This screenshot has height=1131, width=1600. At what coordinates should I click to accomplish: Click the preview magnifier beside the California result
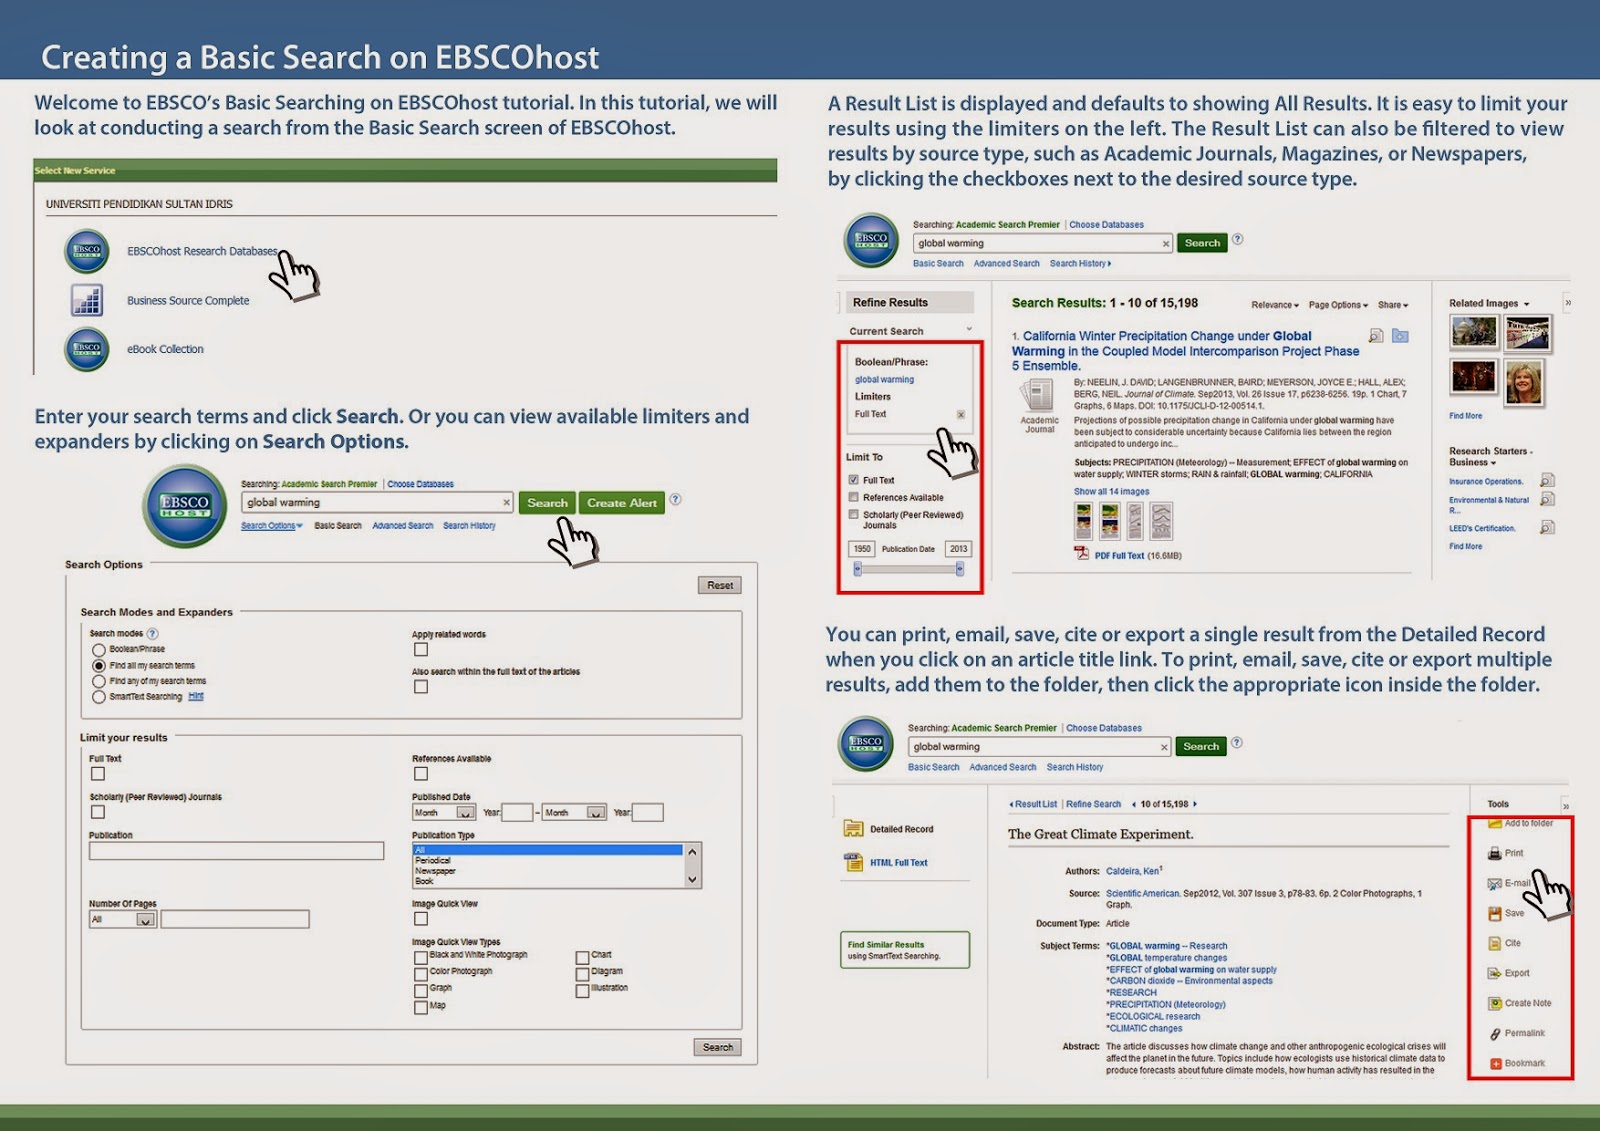click(x=1376, y=336)
